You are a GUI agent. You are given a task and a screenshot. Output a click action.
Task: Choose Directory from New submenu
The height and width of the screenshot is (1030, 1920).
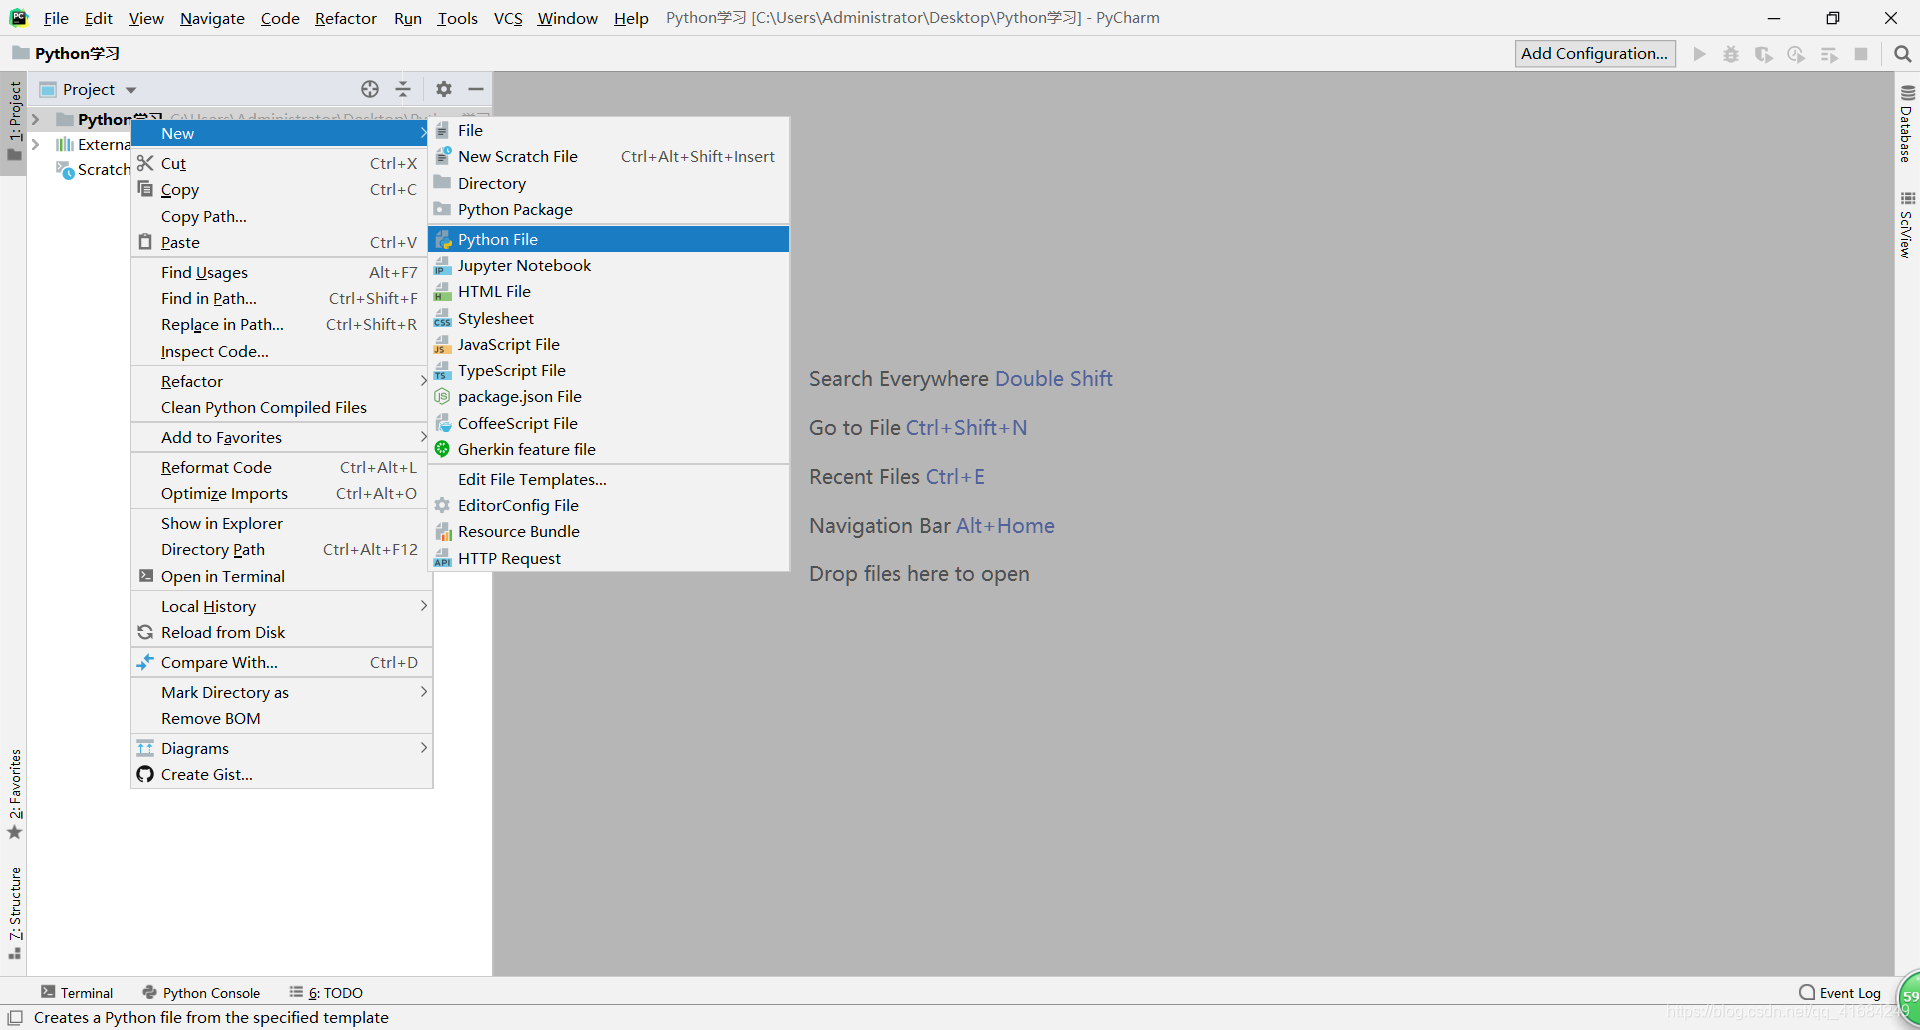609,183
